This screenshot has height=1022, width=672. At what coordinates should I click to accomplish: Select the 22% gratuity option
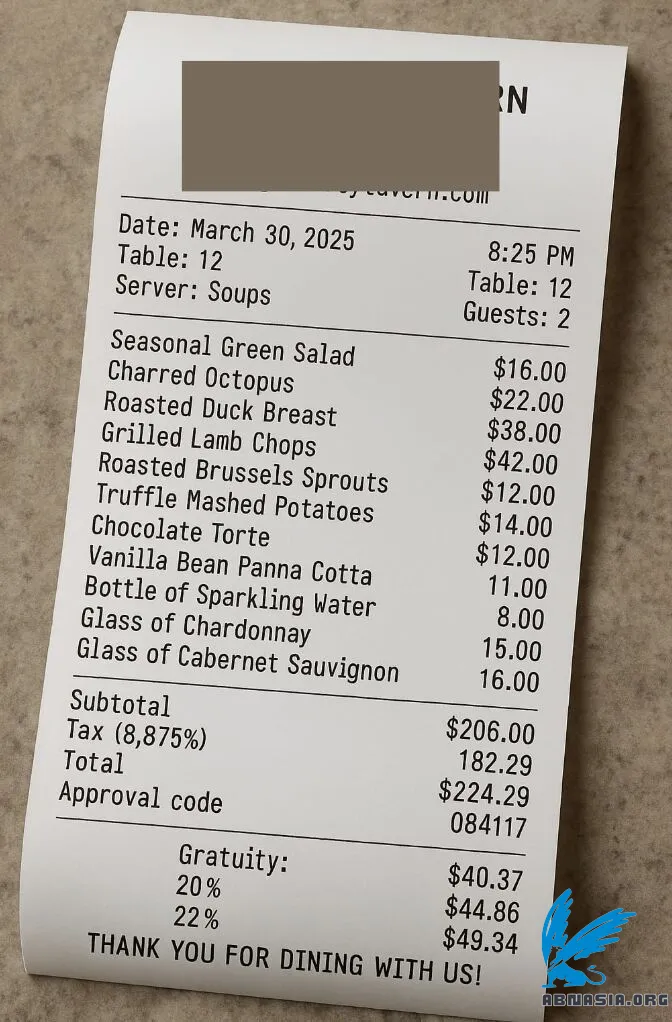point(196,918)
